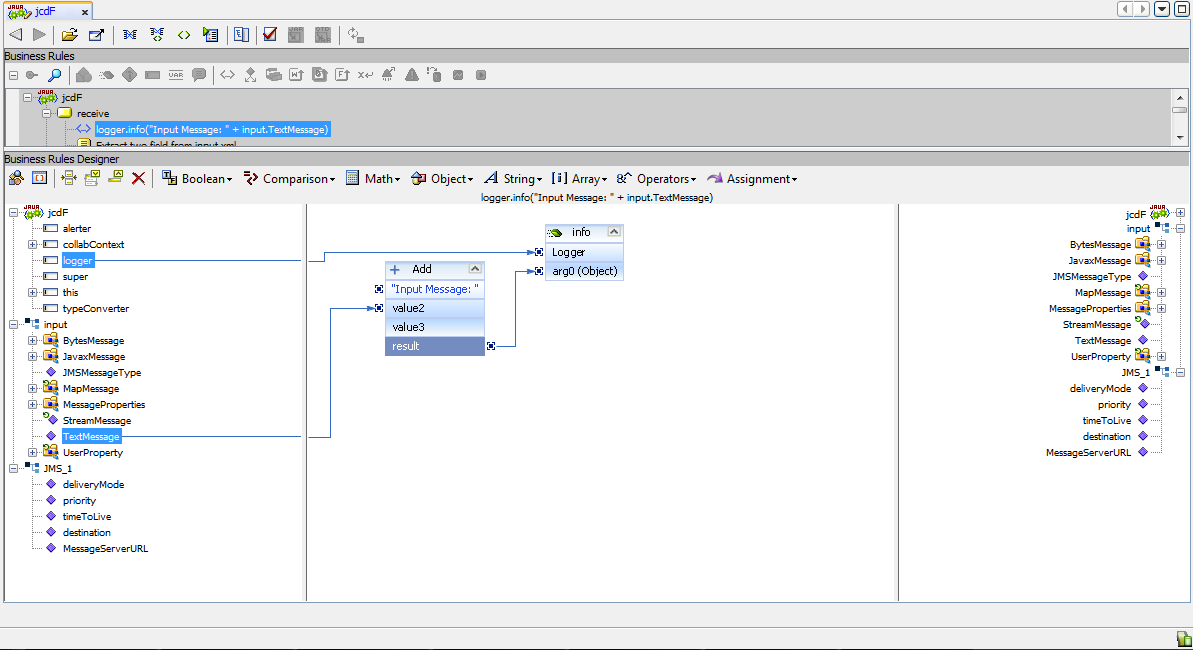Click the first Business Rules Designer icon

(16, 179)
